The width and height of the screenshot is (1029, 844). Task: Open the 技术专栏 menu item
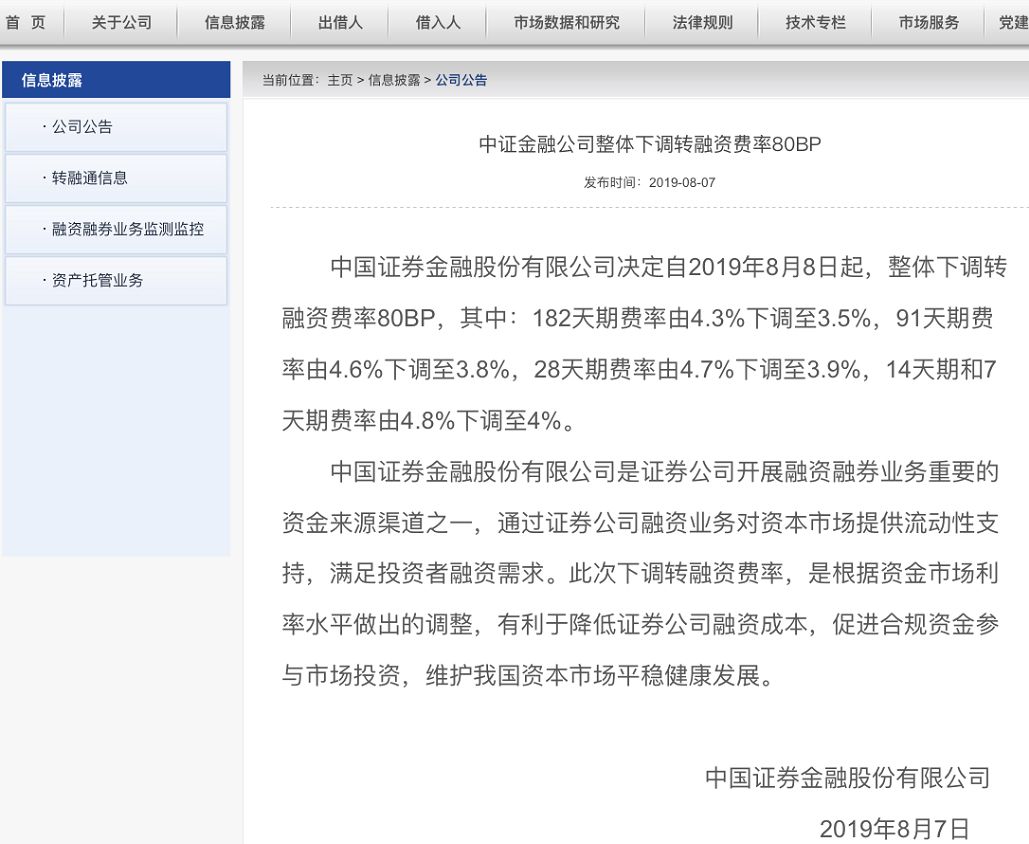(816, 23)
